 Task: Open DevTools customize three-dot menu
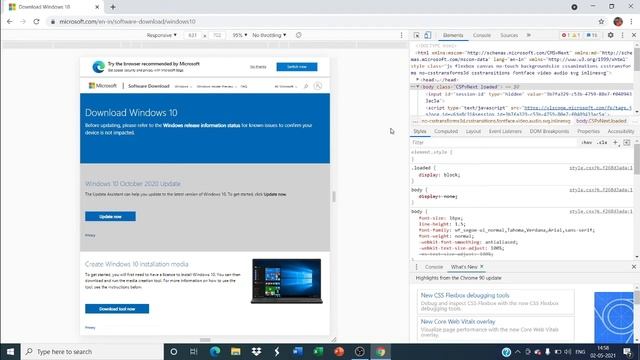tap(622, 36)
